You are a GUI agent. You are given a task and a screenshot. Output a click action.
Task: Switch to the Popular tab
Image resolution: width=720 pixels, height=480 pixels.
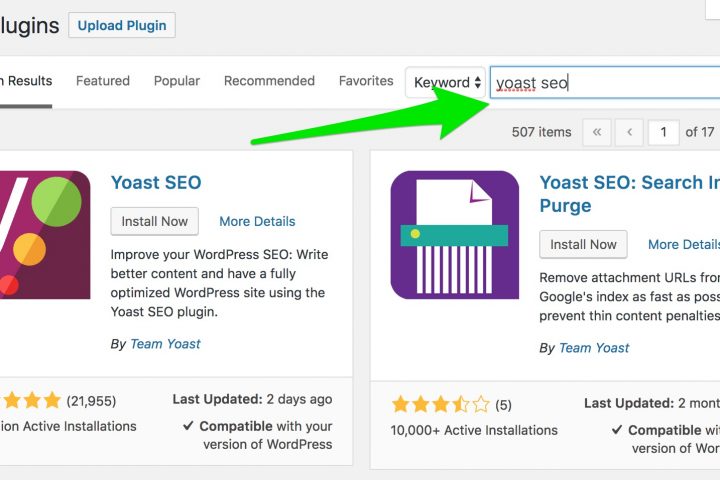(177, 81)
